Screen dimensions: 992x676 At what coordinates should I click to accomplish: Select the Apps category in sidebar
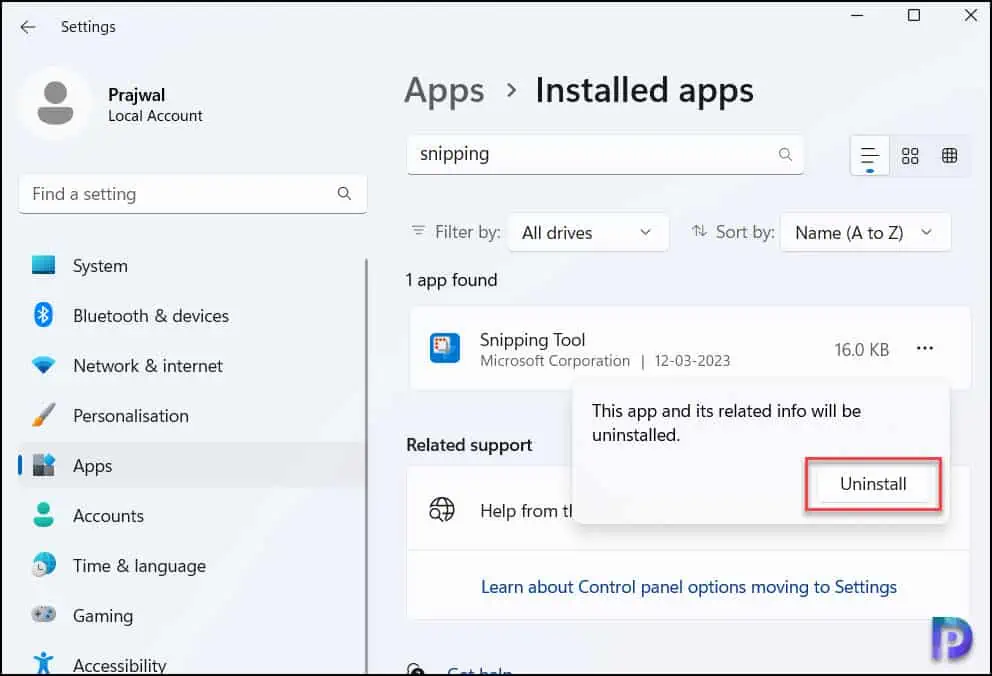click(192, 465)
